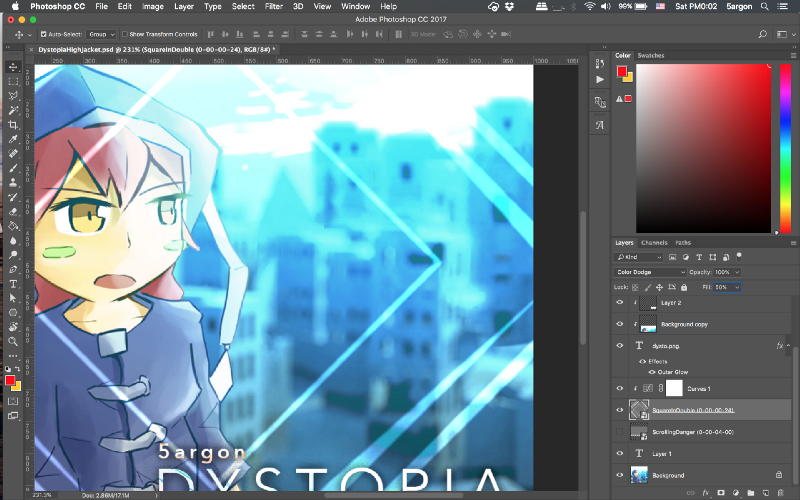
Task: Toggle Outer Glow effect visibility
Action: pyautogui.click(x=652, y=372)
